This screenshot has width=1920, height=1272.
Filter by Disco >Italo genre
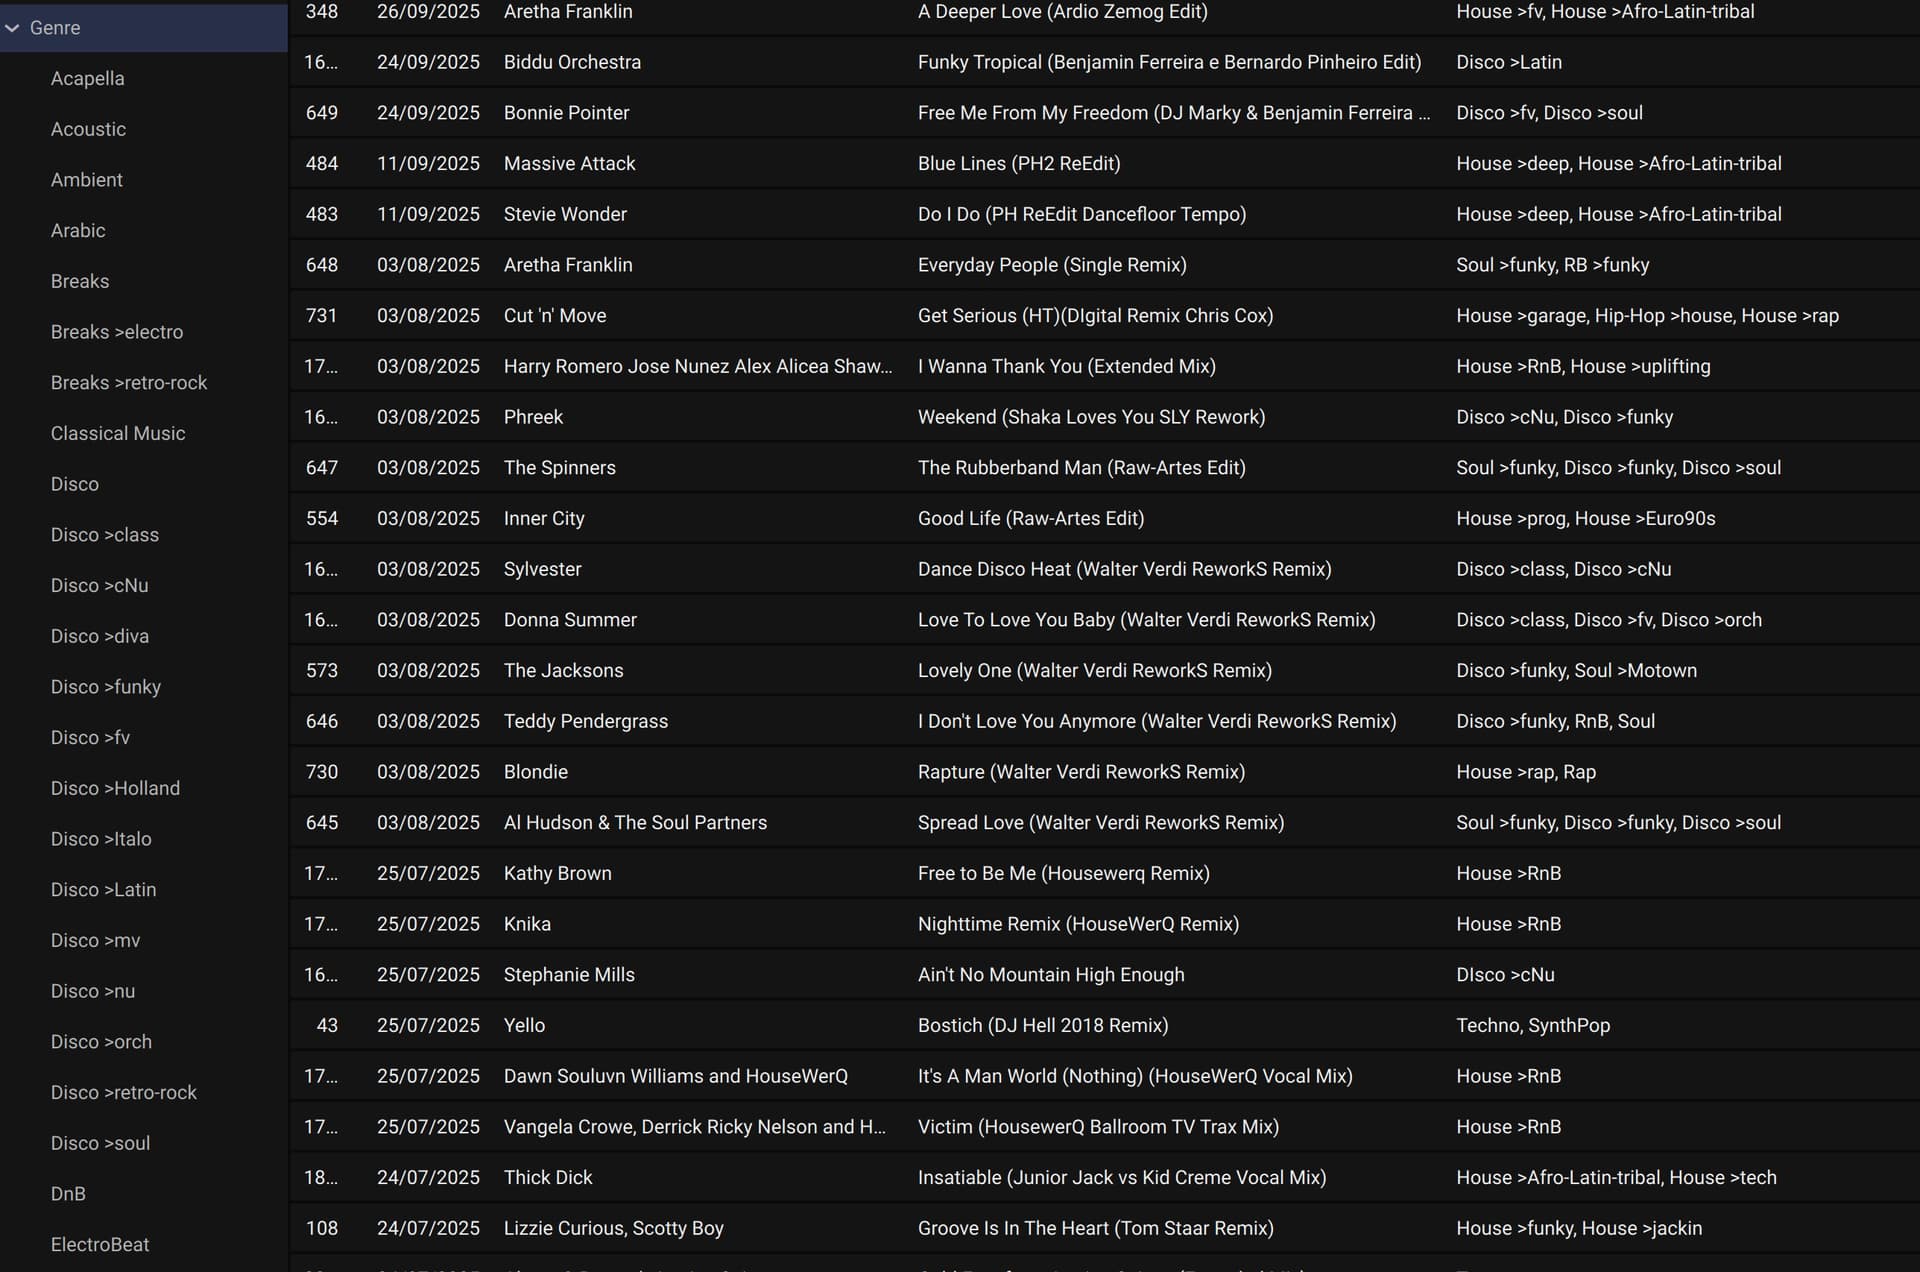click(x=101, y=839)
